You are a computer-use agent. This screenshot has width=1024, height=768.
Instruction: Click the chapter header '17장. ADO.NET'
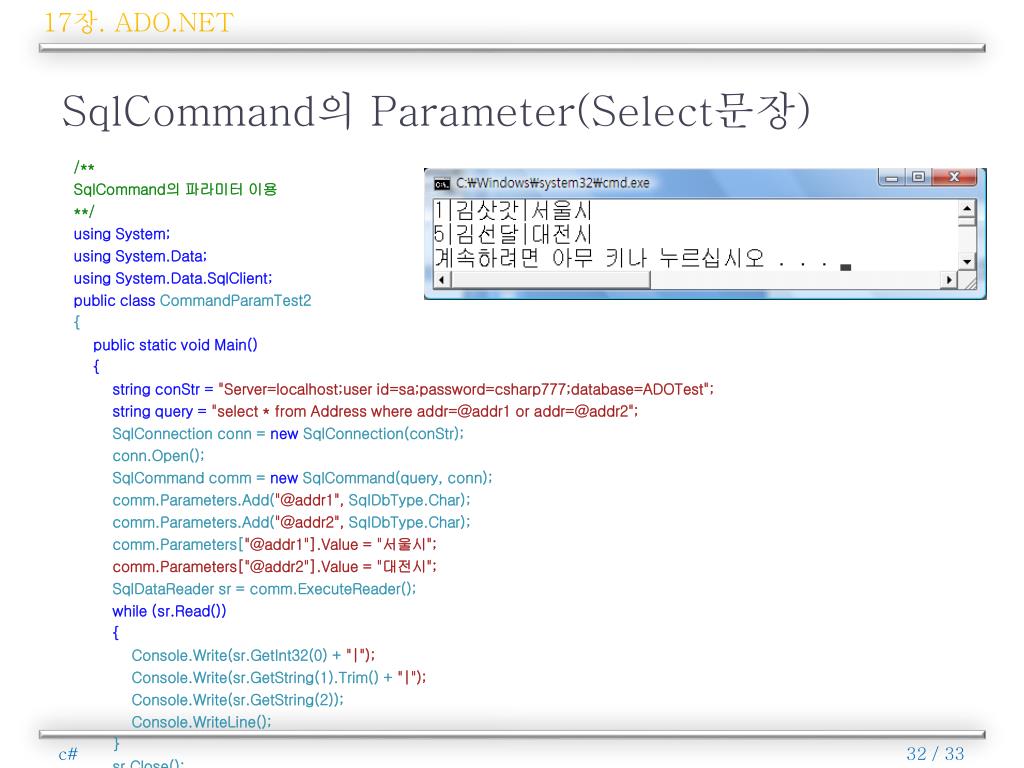pos(138,23)
